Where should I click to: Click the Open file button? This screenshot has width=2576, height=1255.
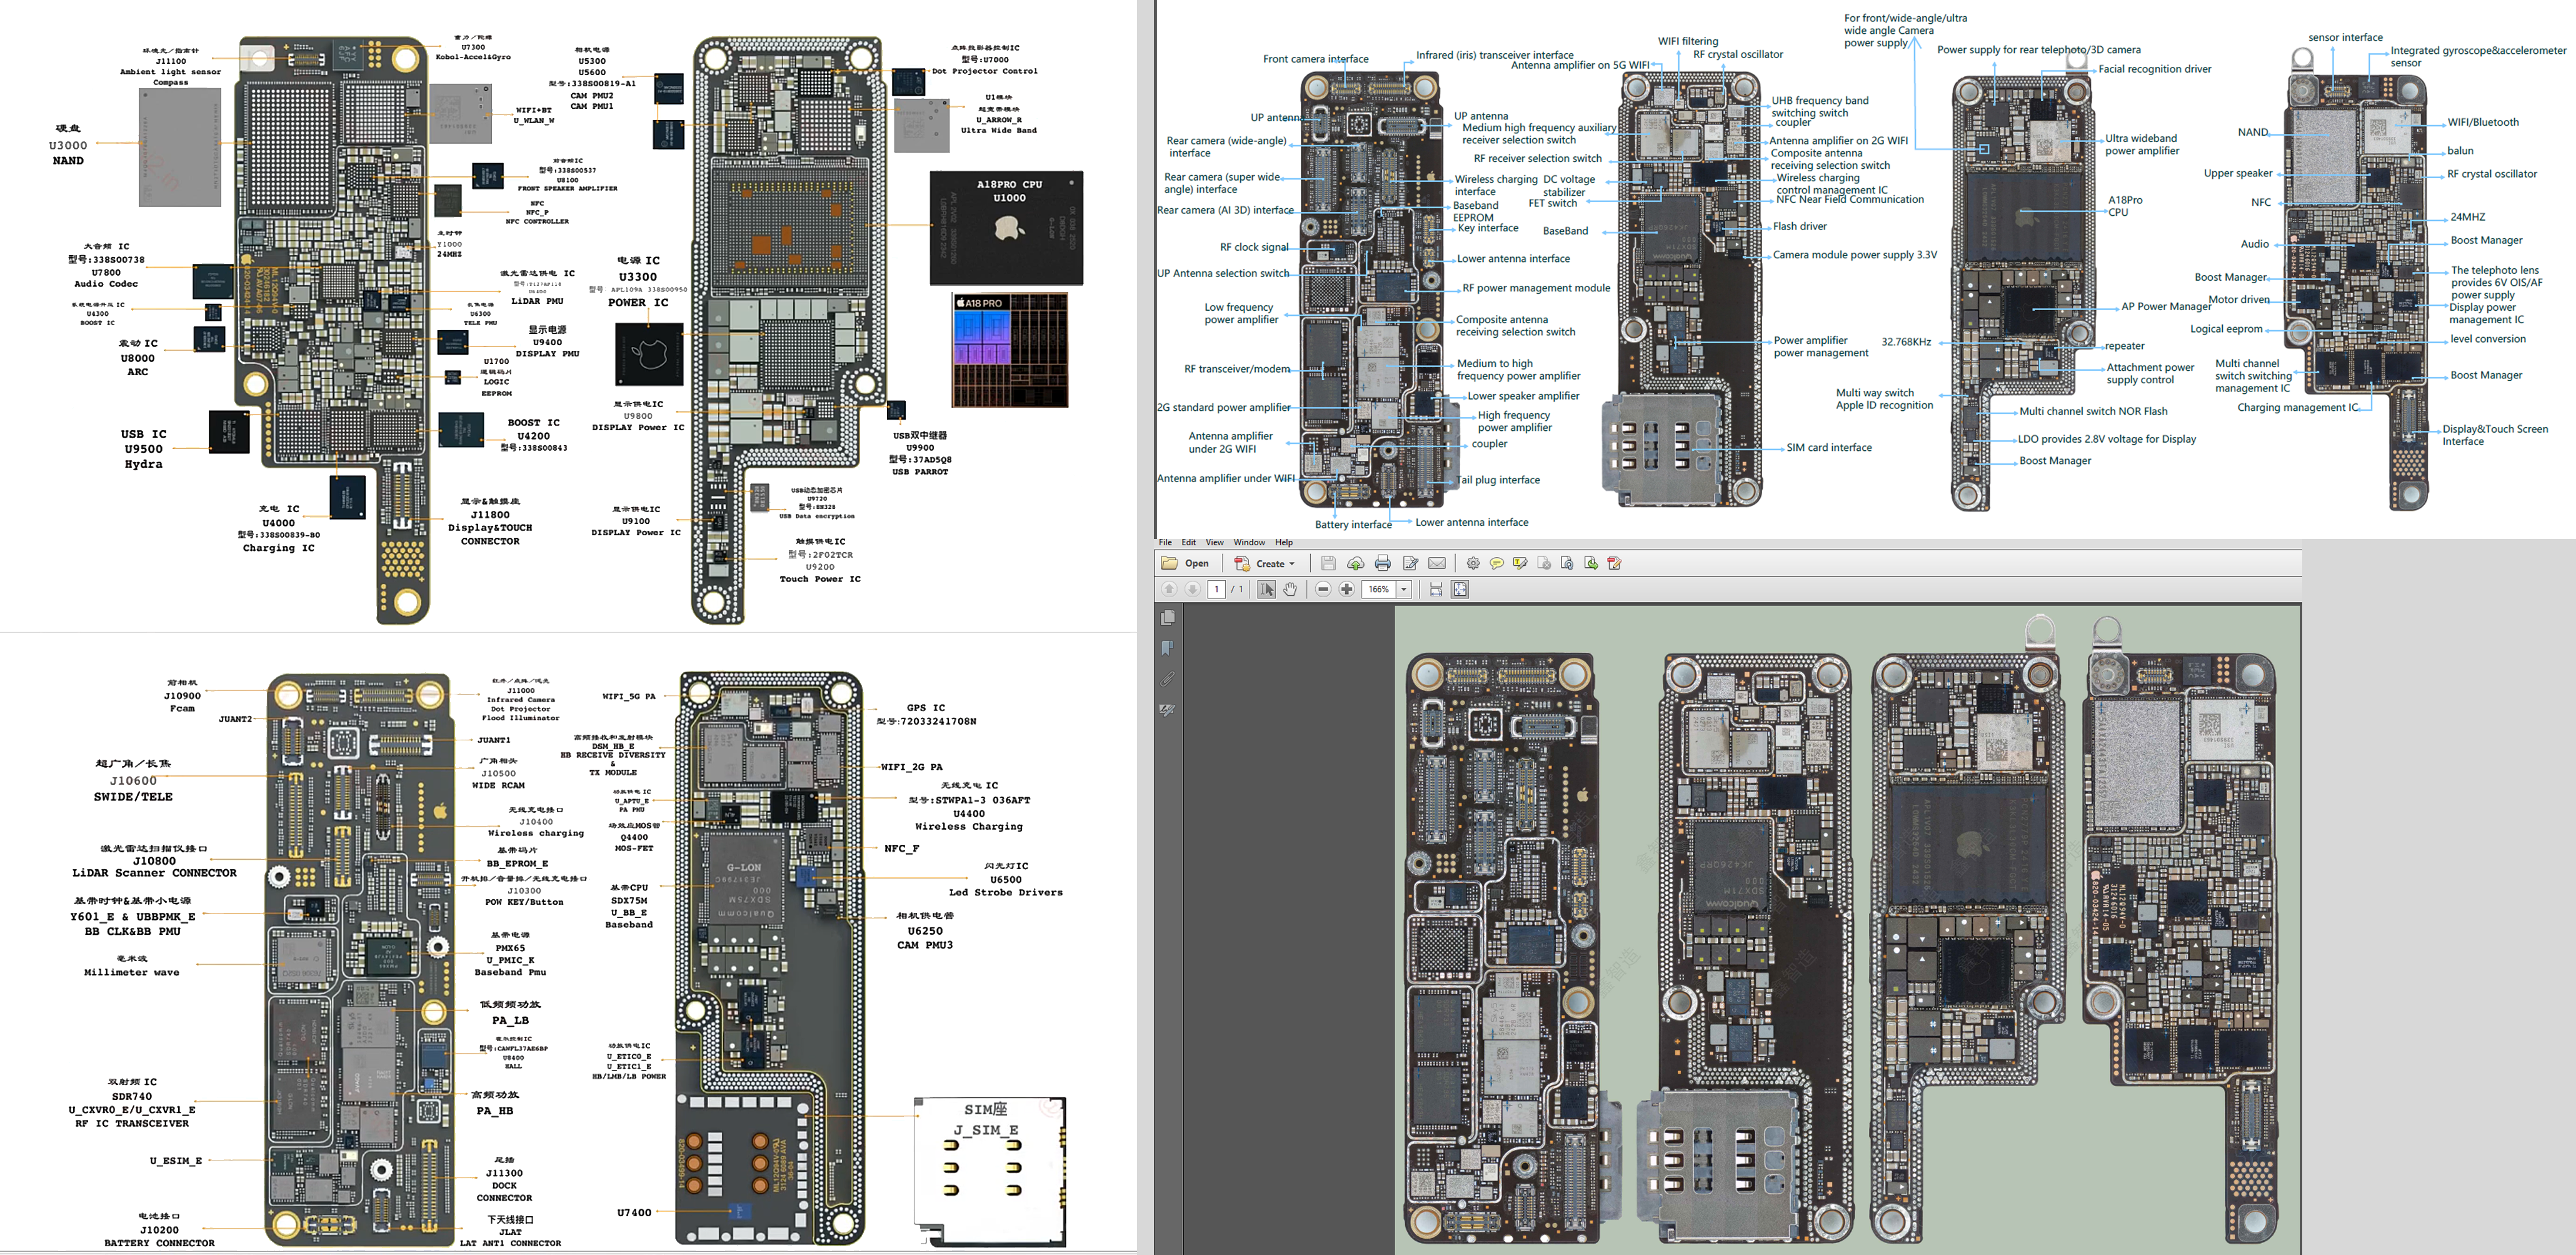click(x=1185, y=563)
